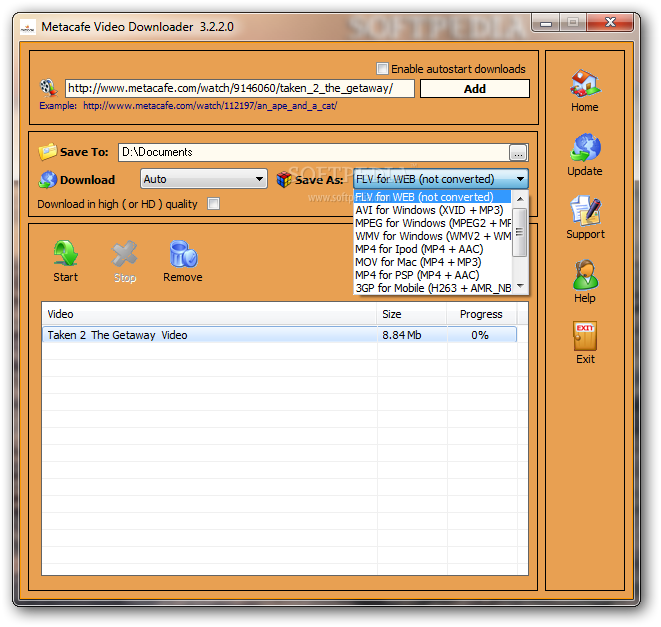Viewport: 661px width, 627px height.
Task: Click the browse button next to Save To path
Action: click(x=518, y=153)
